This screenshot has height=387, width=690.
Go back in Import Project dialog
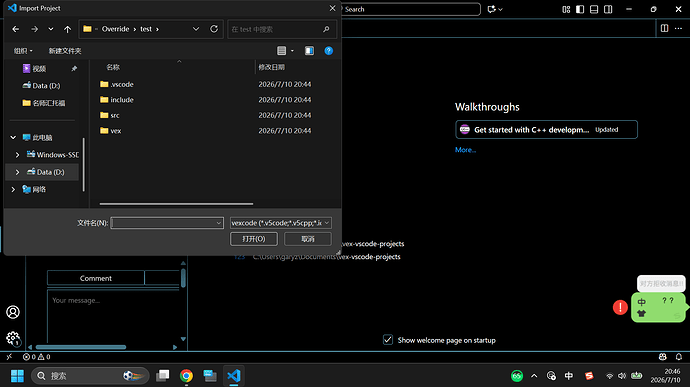click(16, 29)
